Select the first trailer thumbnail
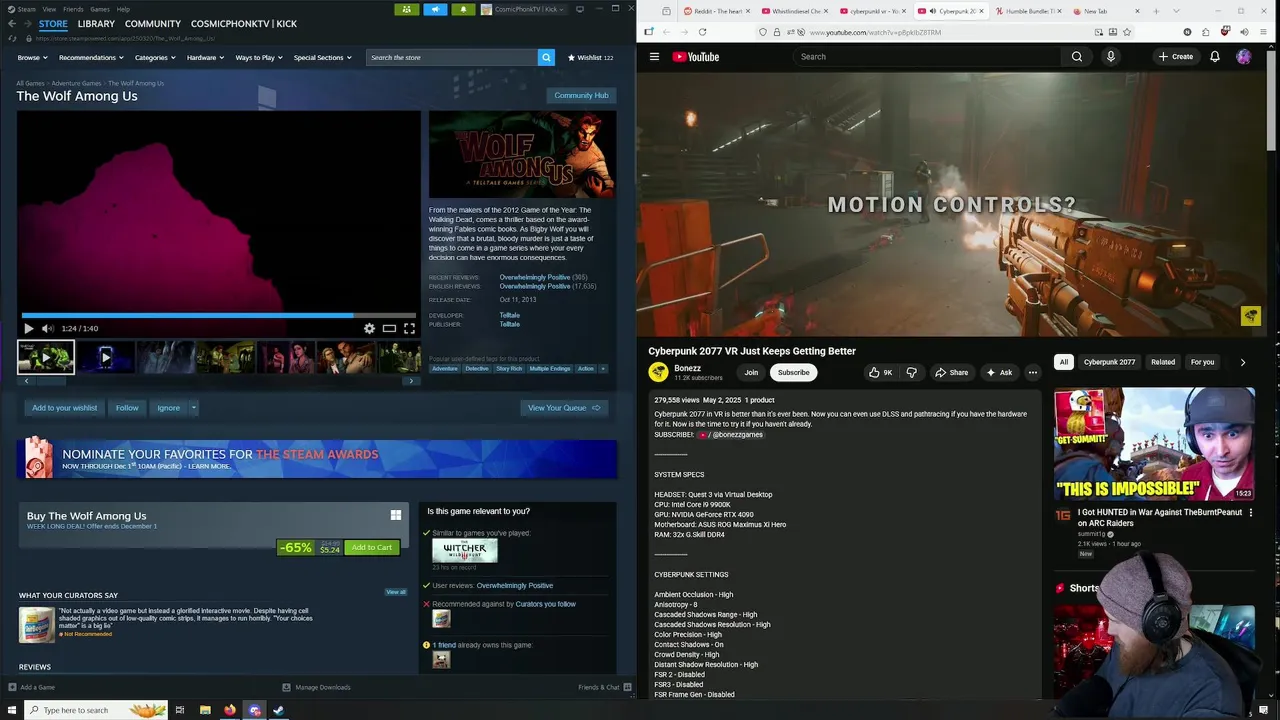 (46, 357)
